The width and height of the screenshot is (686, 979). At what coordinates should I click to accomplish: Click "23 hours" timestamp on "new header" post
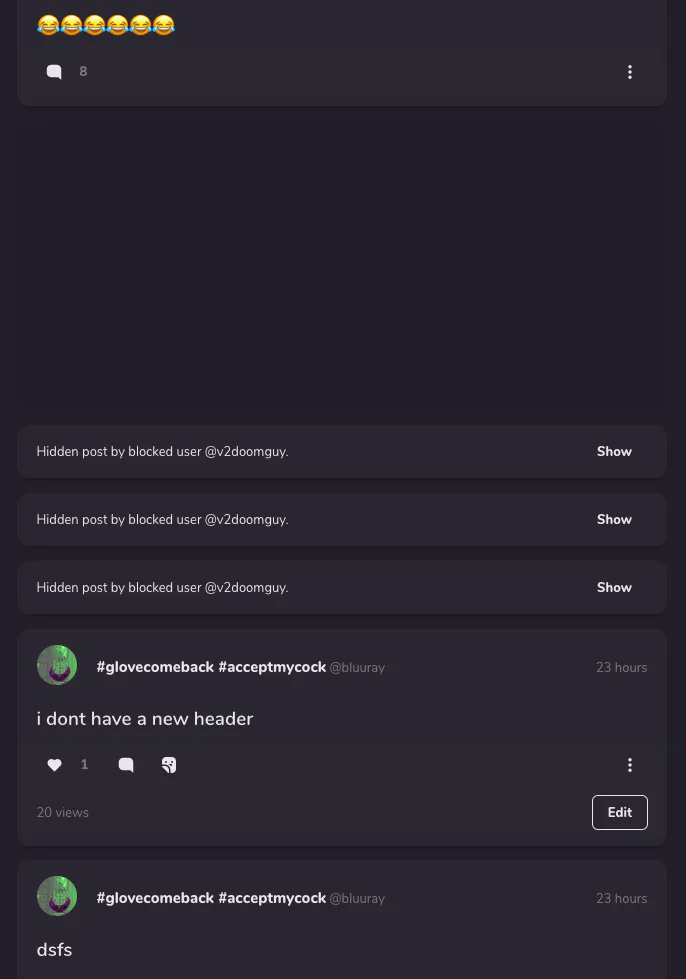[x=621, y=668]
